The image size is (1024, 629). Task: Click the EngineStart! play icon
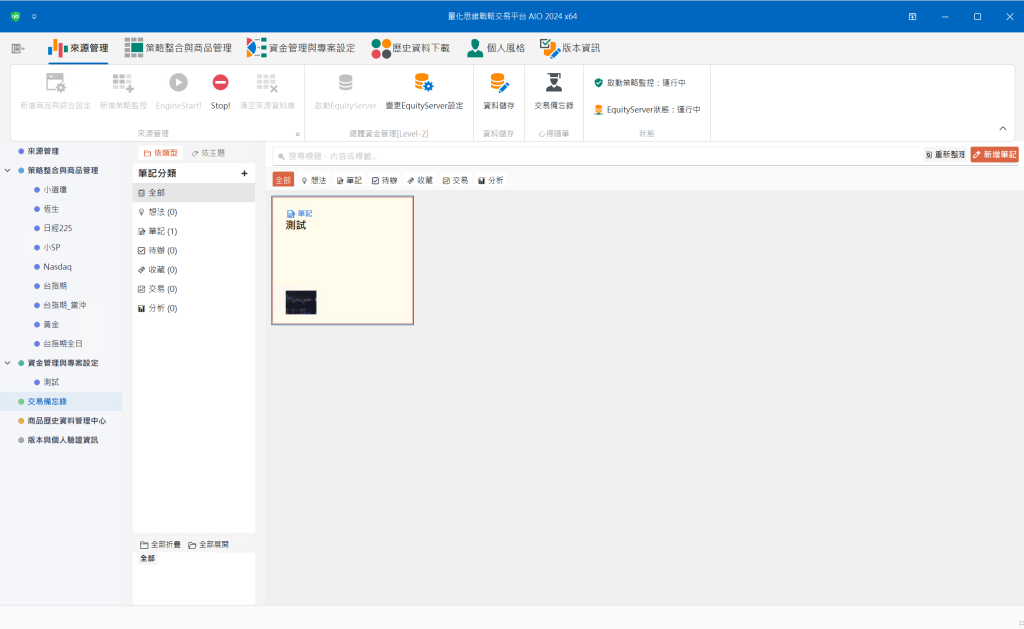coord(178,84)
